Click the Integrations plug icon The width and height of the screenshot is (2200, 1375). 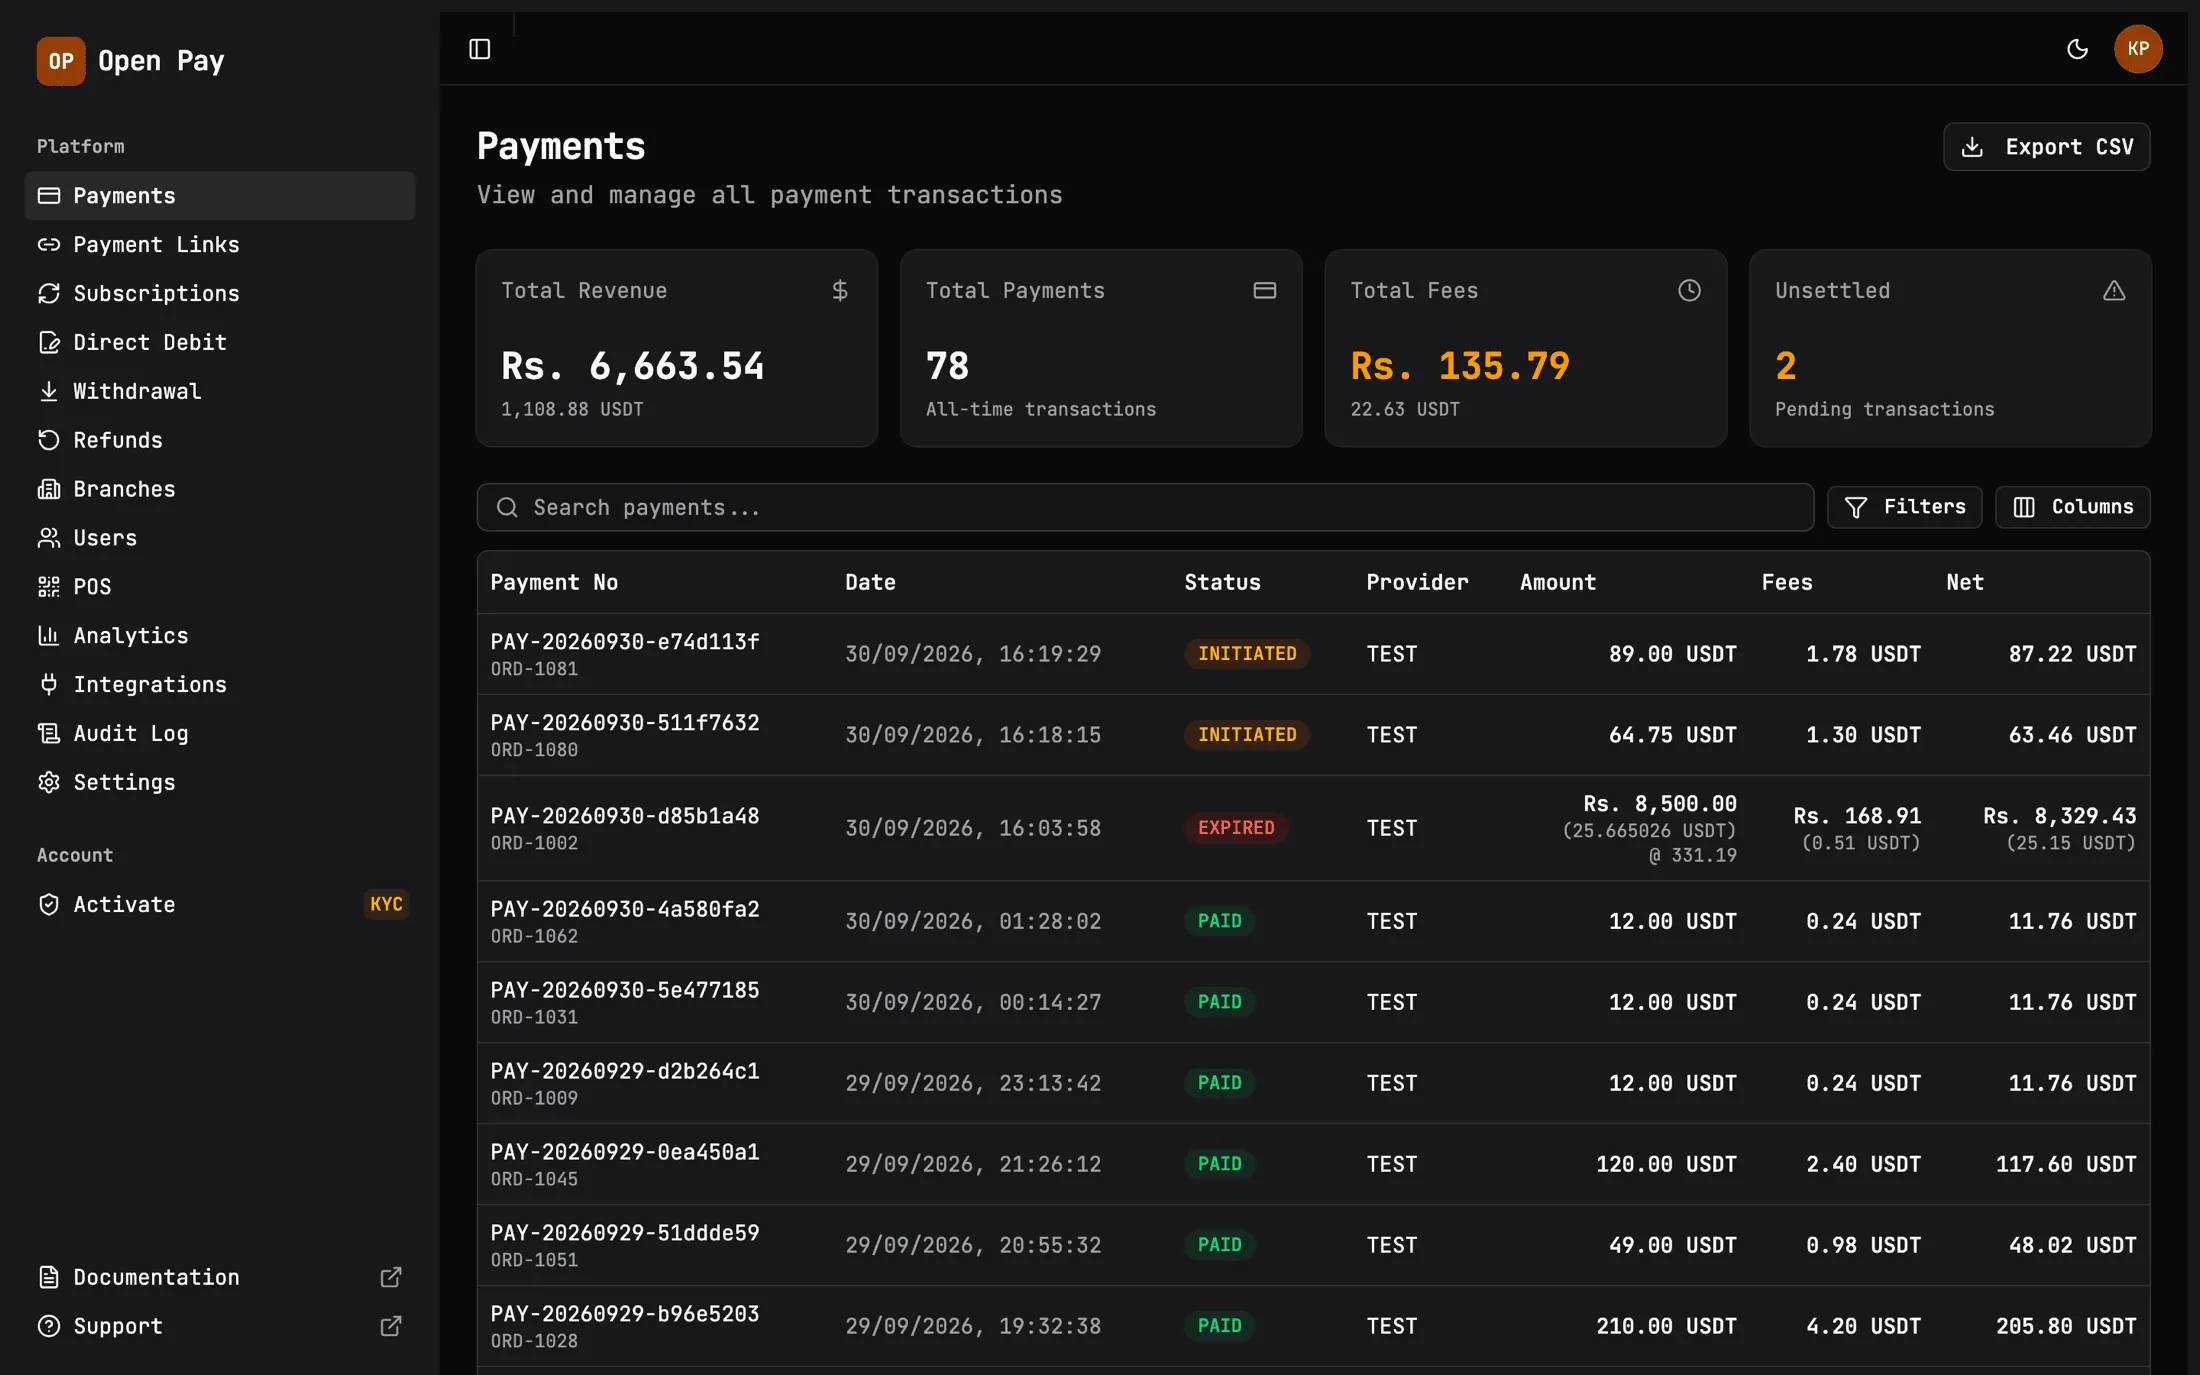[x=49, y=685]
